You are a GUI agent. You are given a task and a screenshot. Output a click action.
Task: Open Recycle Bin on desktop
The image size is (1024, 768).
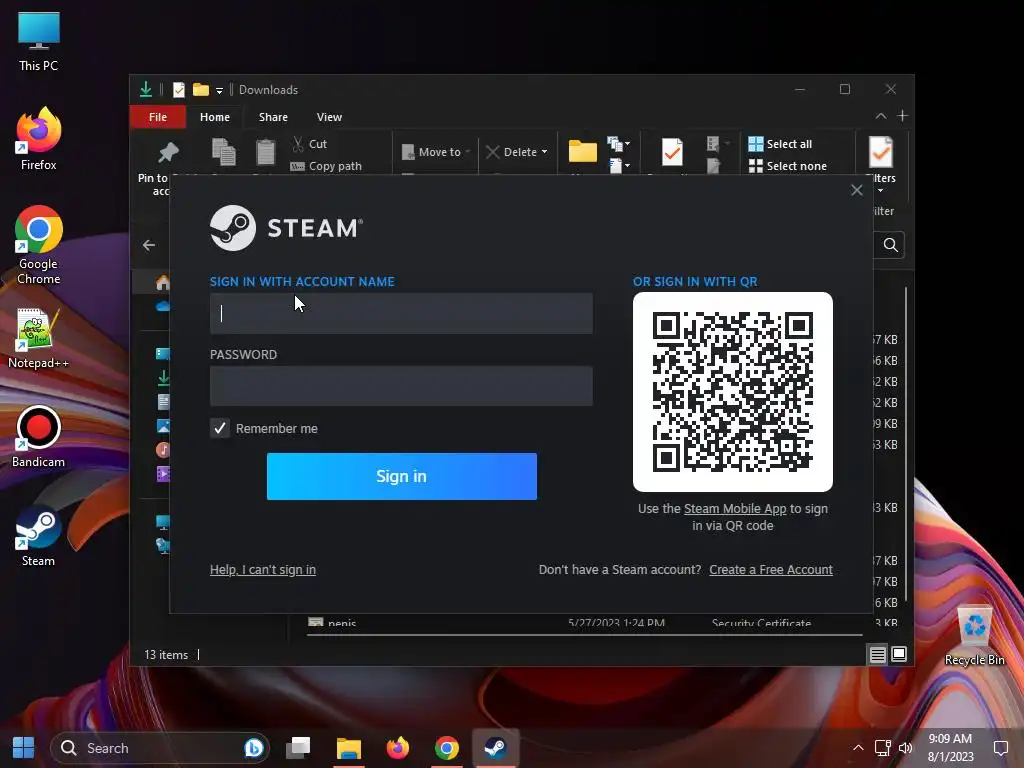[x=974, y=635]
